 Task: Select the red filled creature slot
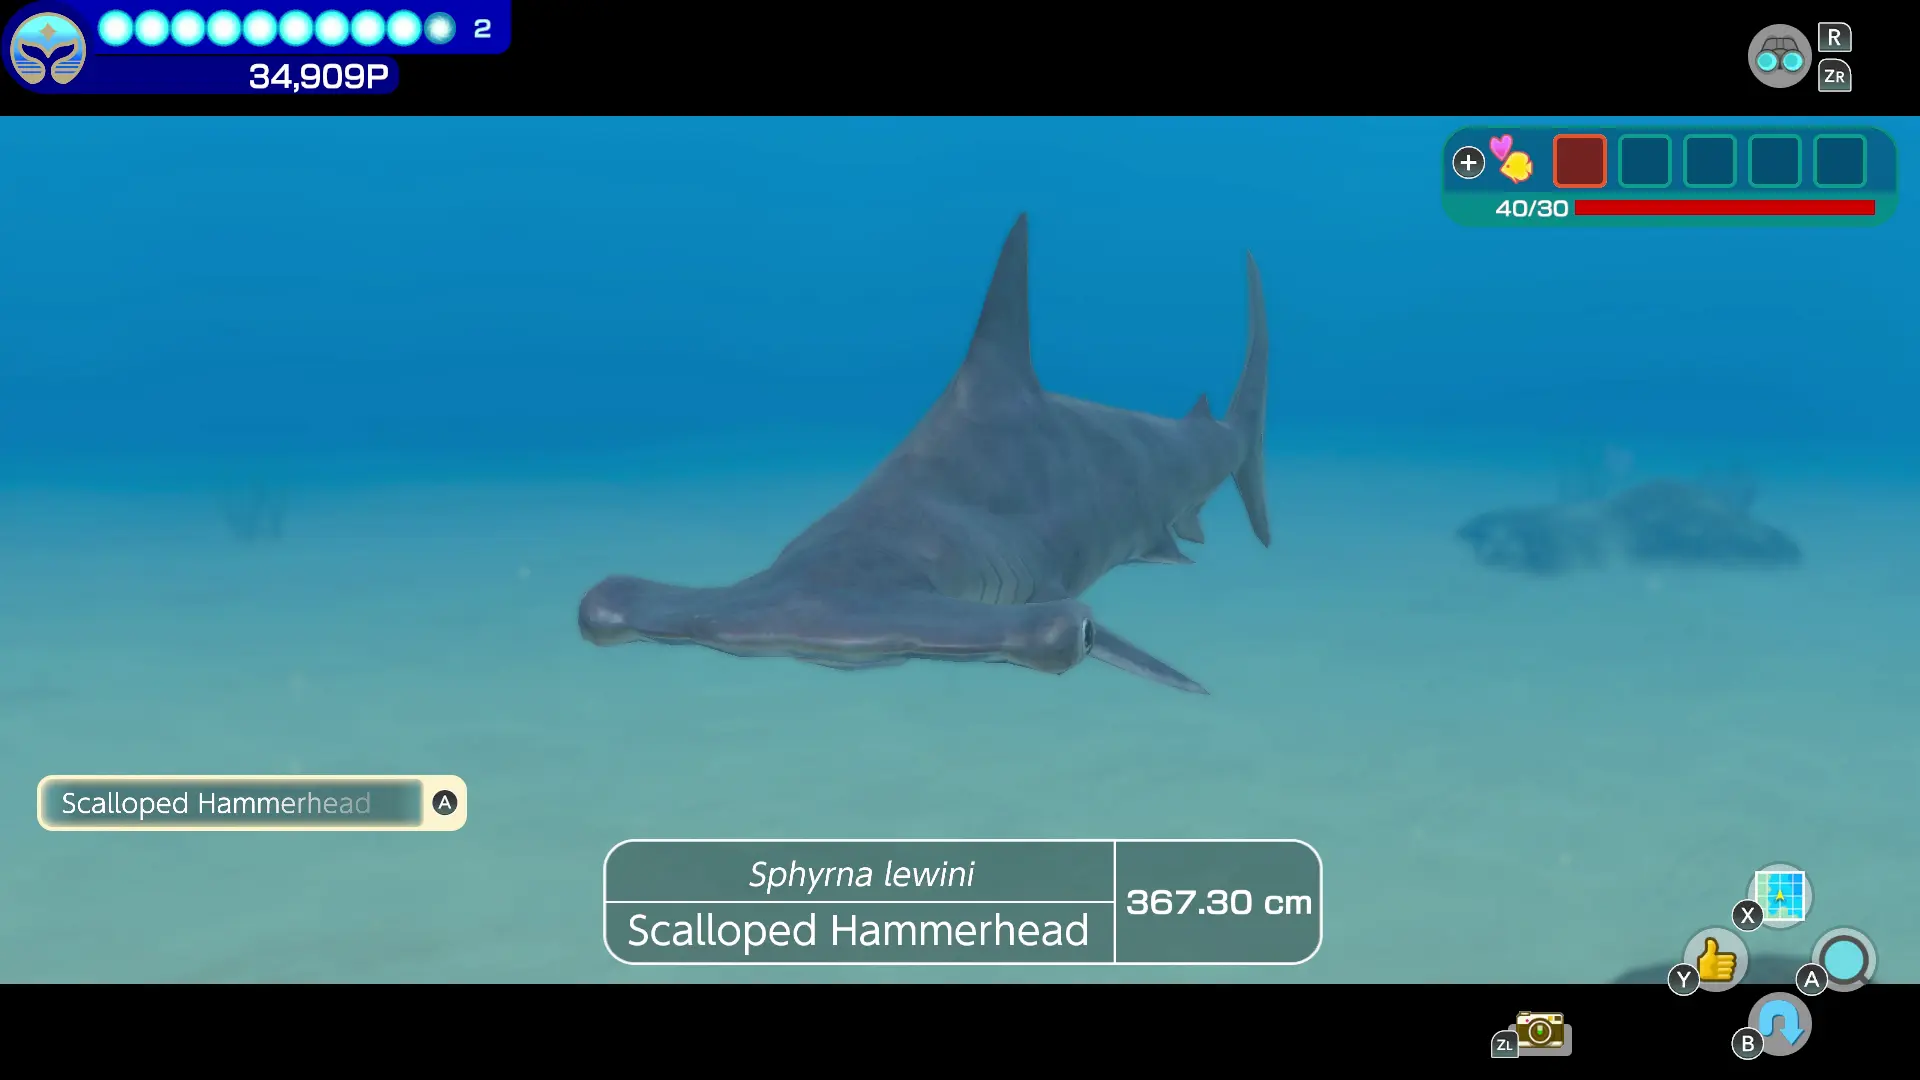[1580, 161]
